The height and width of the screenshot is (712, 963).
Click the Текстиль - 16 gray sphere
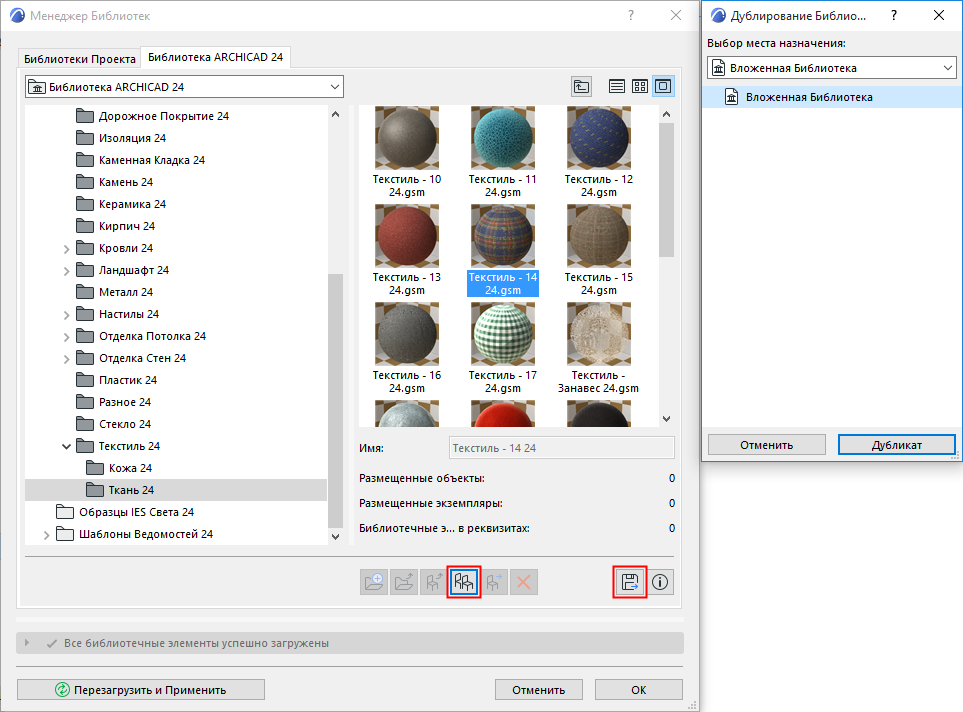407,334
